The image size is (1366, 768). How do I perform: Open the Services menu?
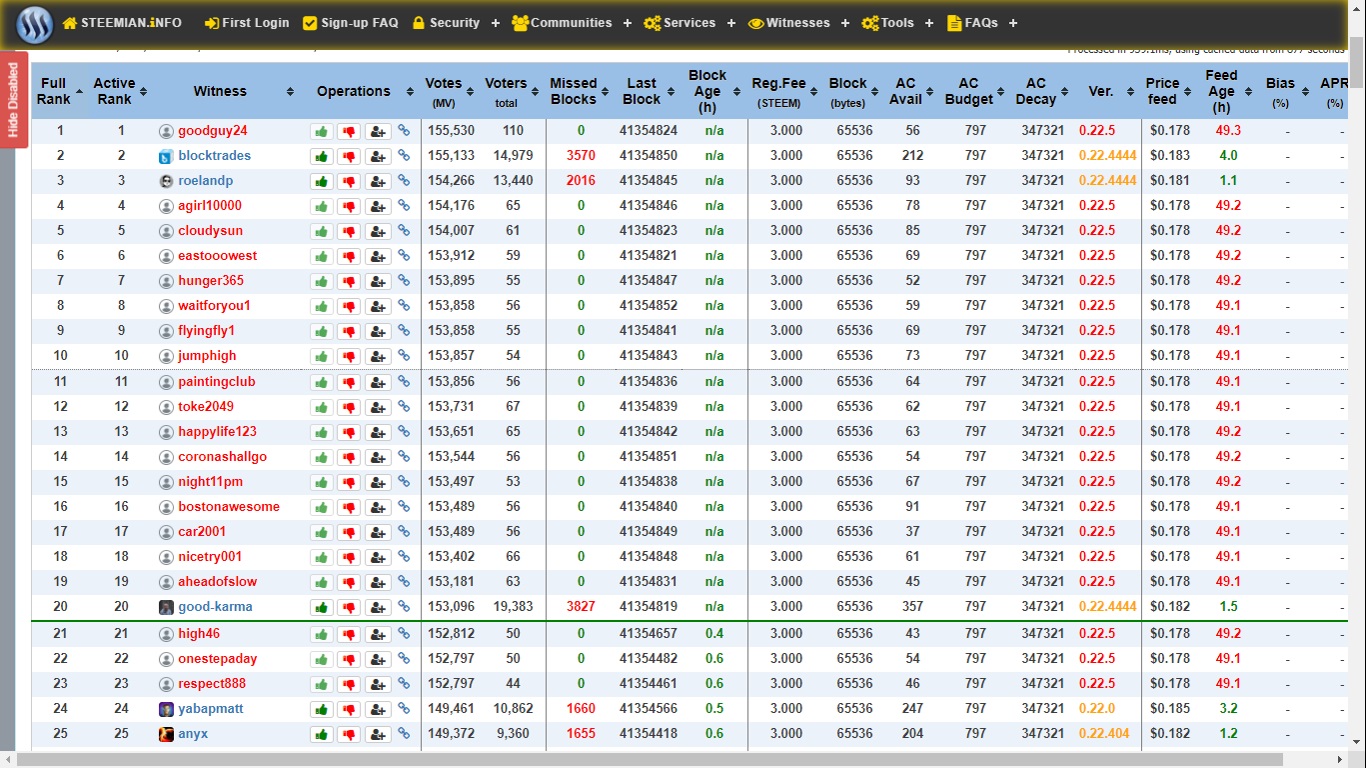[689, 23]
